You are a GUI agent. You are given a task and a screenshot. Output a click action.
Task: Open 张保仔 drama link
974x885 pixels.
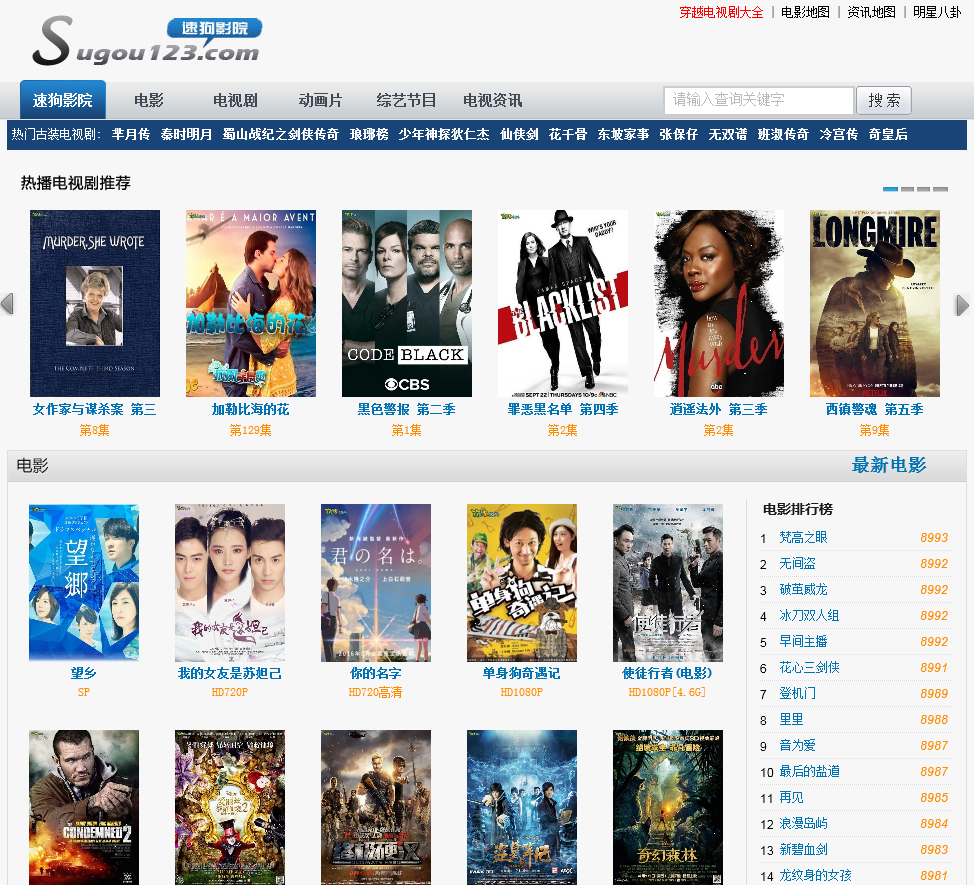[679, 134]
